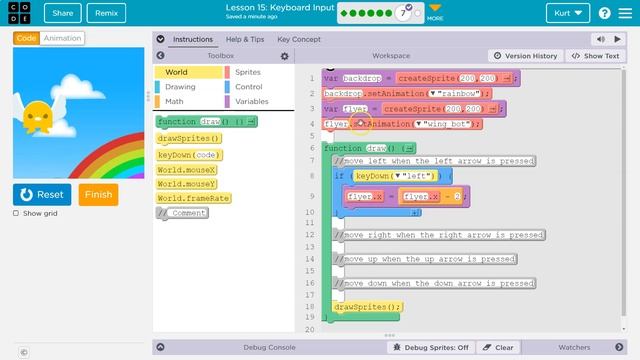Pick the drawSprites() toolbox block

[189, 138]
